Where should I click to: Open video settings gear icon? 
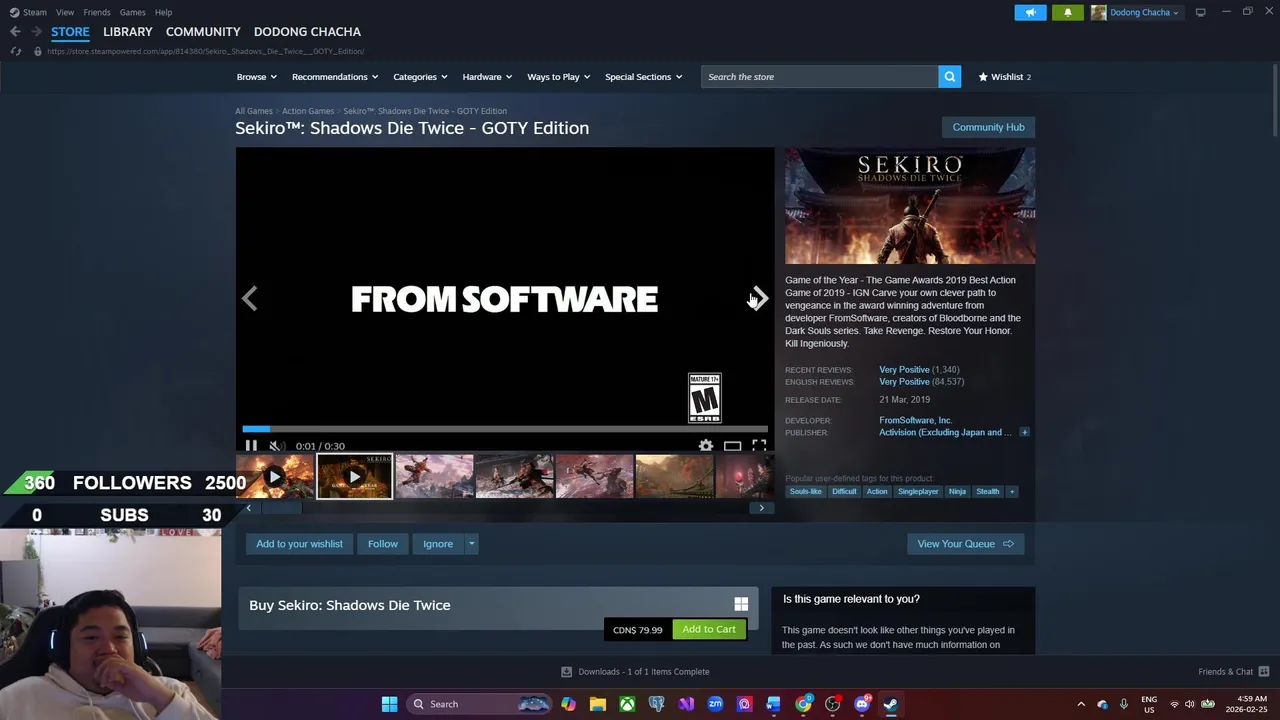(x=706, y=446)
